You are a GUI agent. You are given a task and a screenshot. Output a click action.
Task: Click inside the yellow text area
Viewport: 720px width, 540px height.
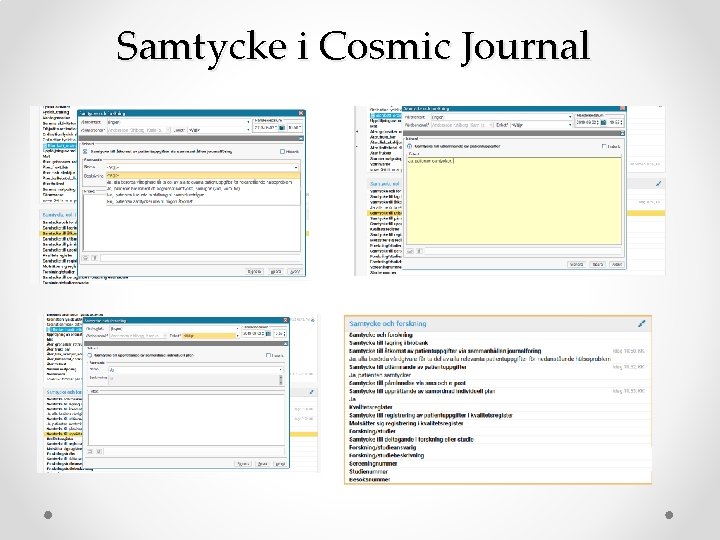pos(514,201)
